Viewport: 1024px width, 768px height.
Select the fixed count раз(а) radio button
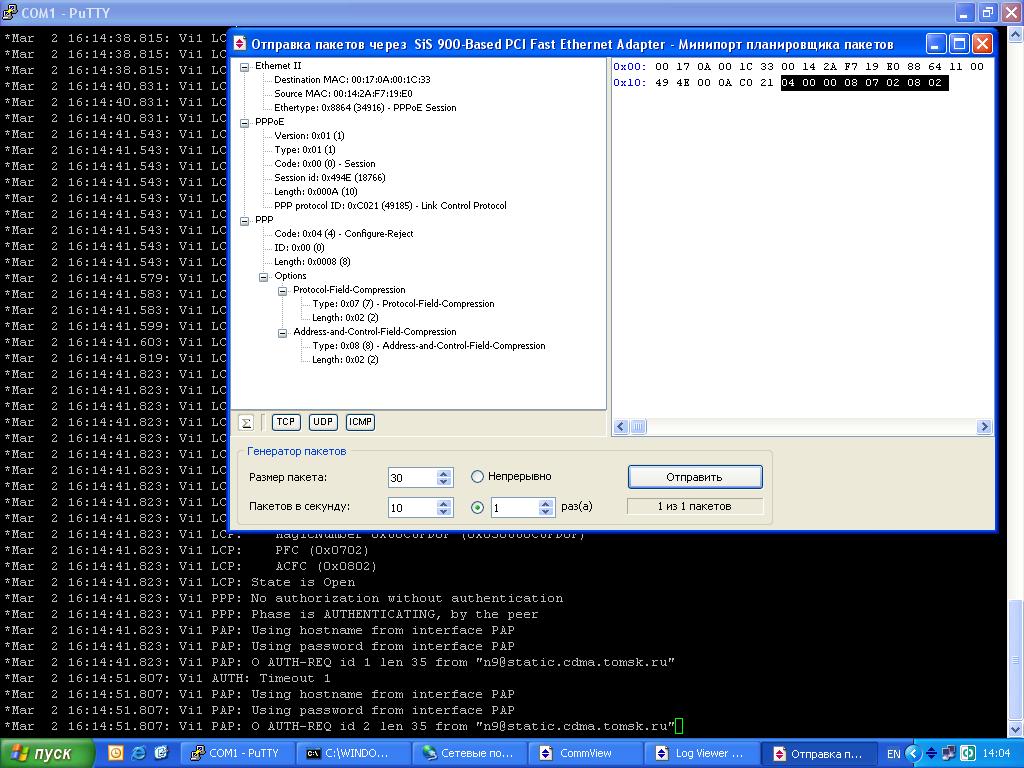(x=477, y=507)
